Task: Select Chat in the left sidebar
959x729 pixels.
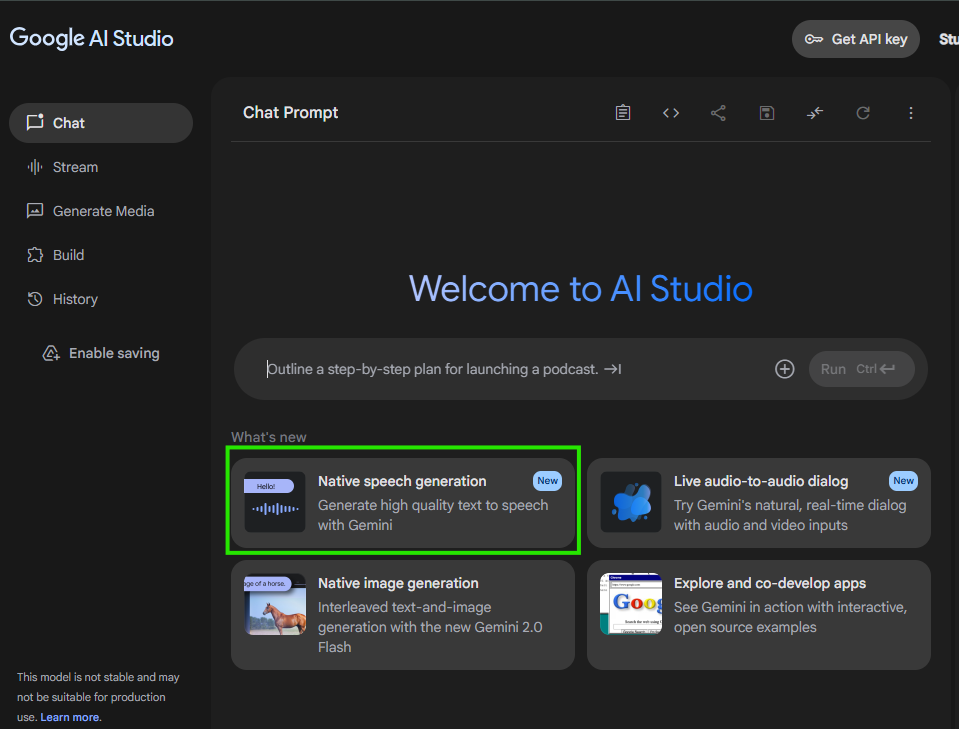Action: pyautogui.click(x=101, y=123)
